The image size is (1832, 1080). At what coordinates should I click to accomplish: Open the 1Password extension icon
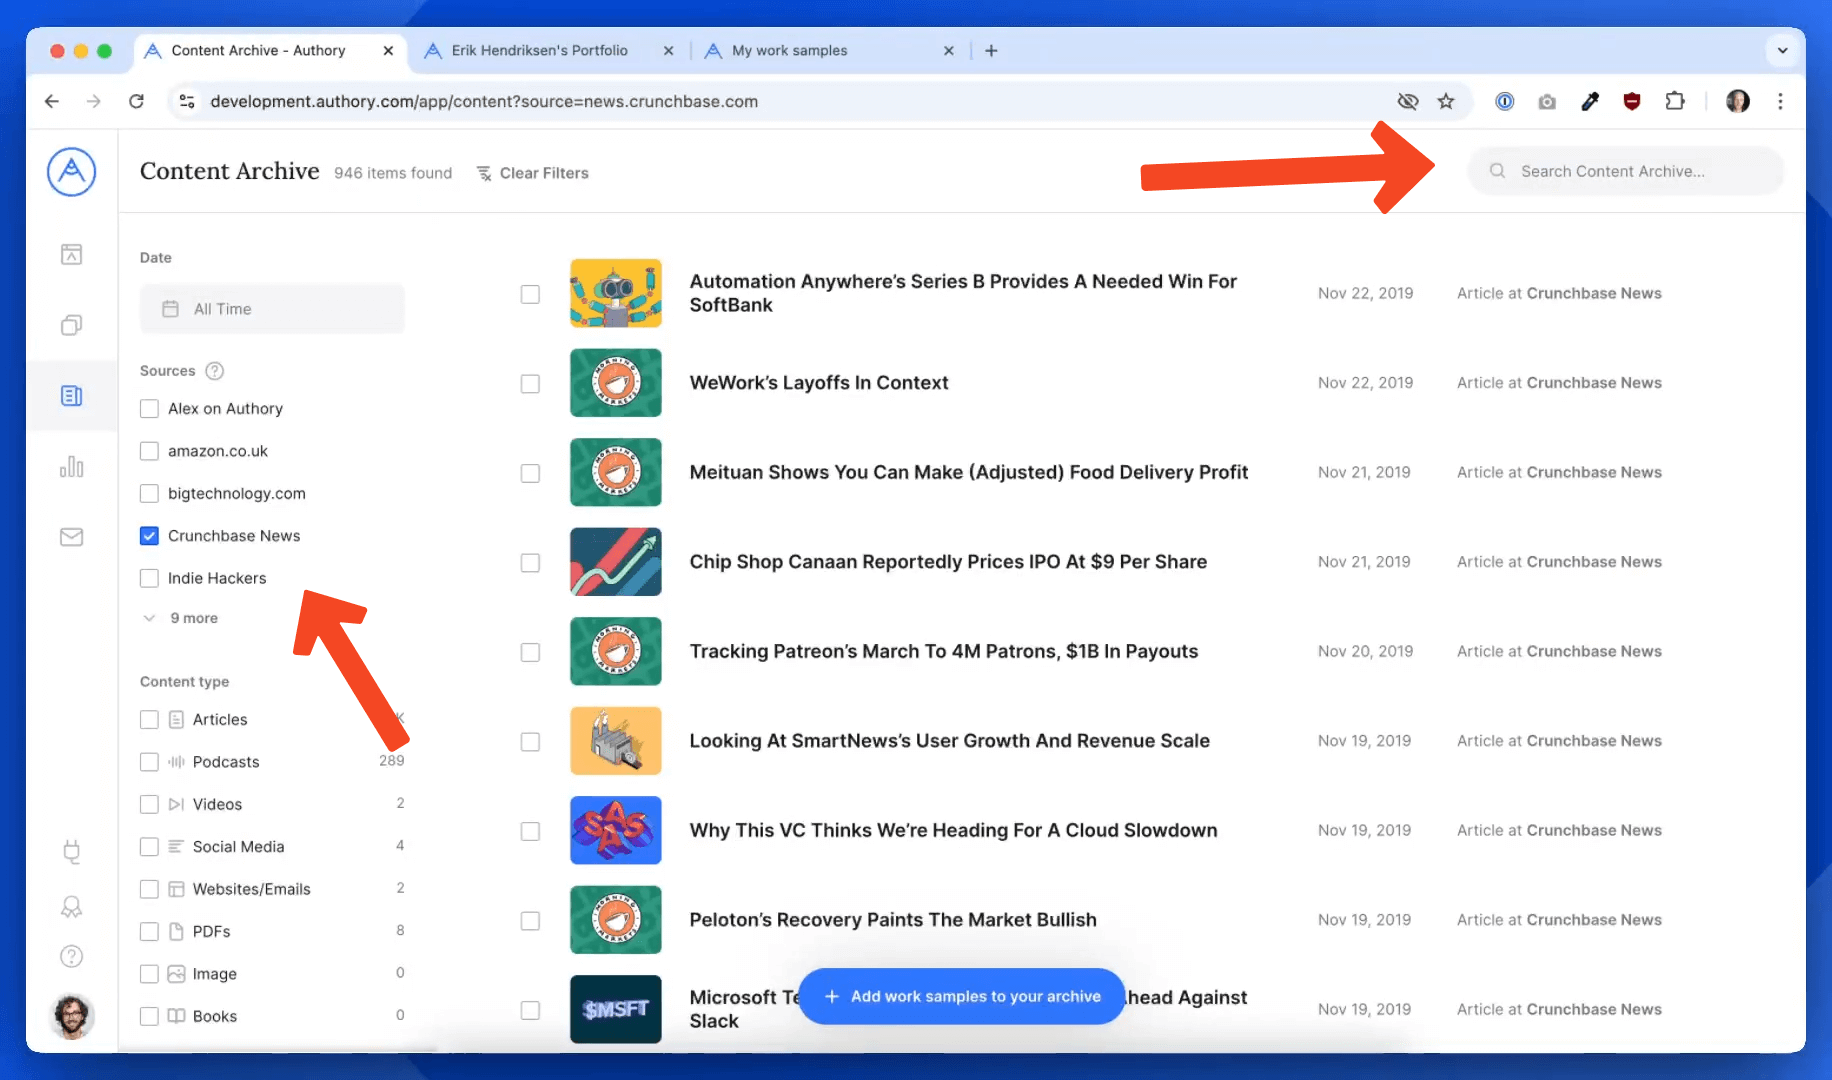pos(1504,101)
